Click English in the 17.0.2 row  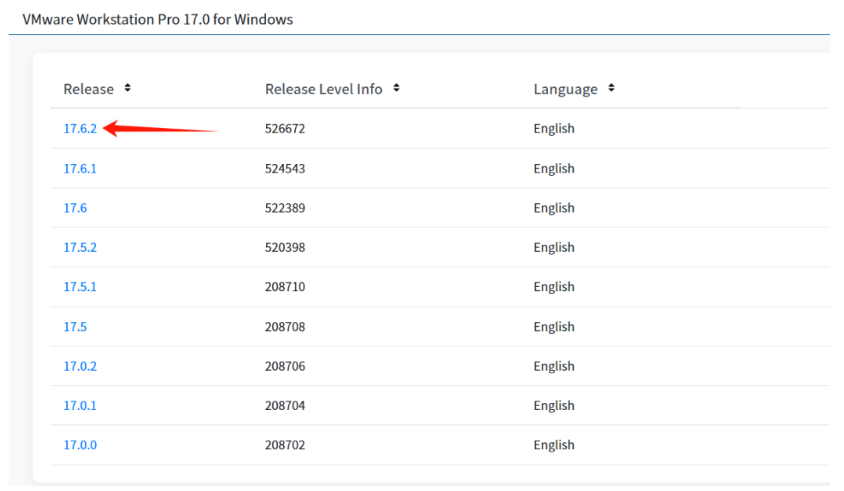554,366
